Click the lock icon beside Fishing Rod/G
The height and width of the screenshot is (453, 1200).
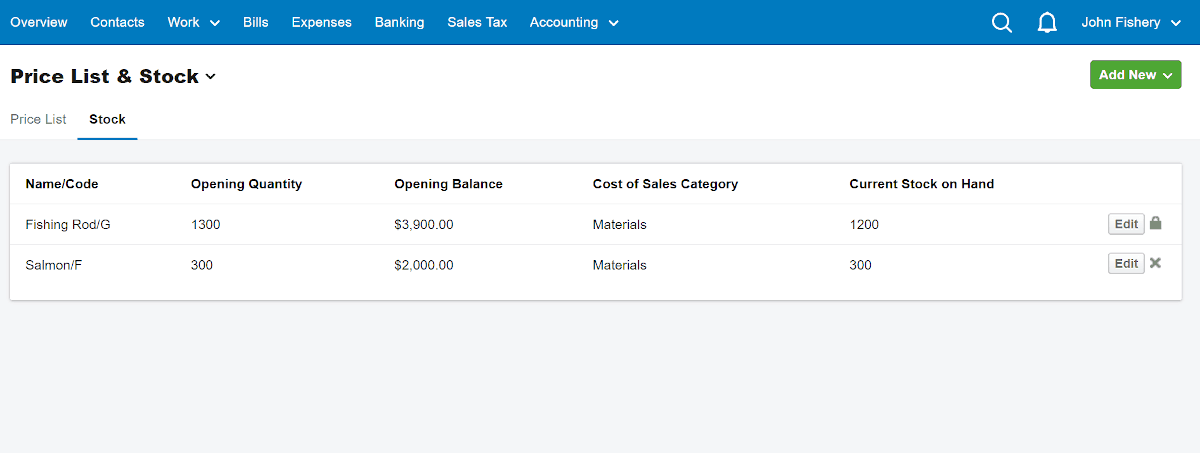point(1155,223)
